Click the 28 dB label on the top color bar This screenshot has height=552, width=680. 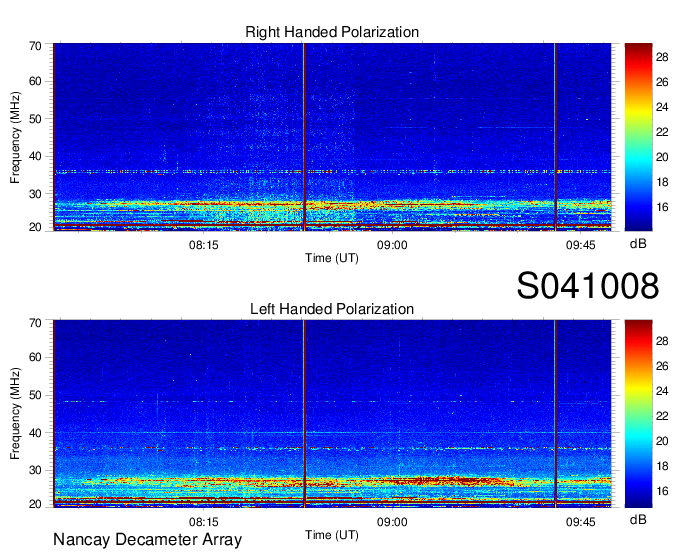(x=662, y=57)
